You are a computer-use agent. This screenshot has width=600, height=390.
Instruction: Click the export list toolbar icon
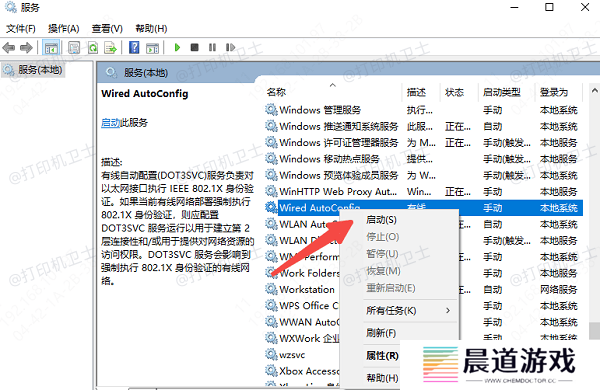tap(110, 48)
